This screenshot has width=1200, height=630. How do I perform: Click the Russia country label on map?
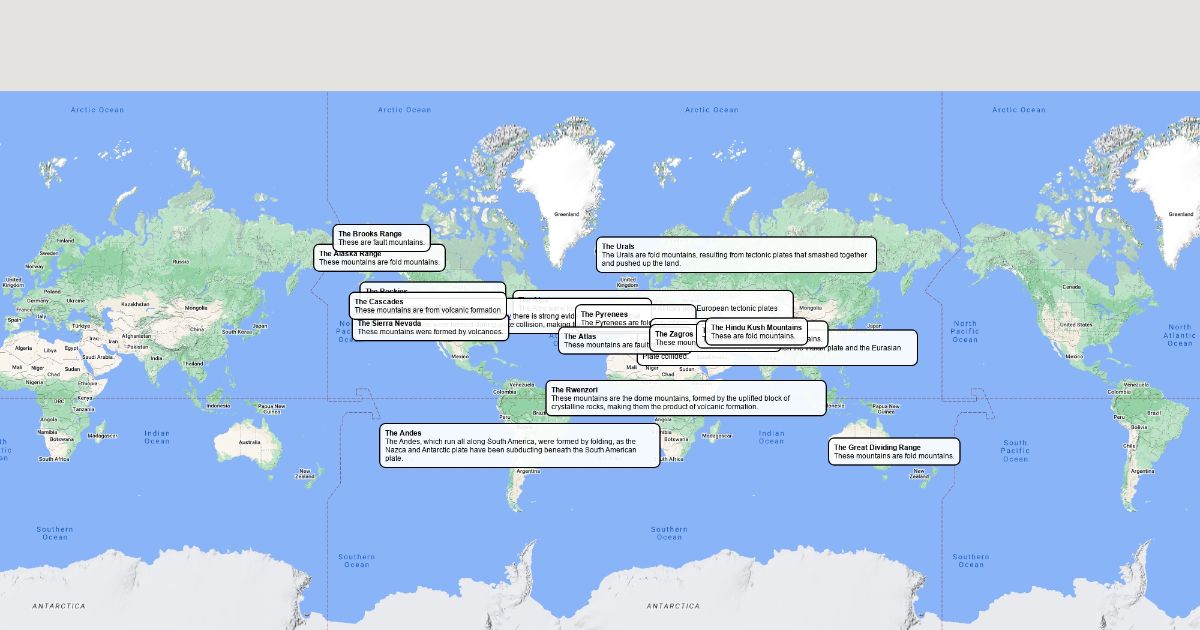(x=181, y=261)
